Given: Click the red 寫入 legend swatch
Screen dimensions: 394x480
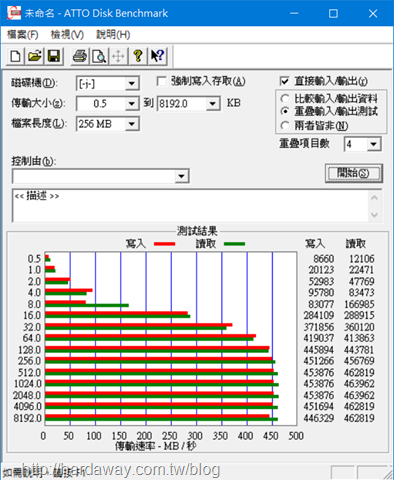Looking at the screenshot, I should (x=165, y=244).
